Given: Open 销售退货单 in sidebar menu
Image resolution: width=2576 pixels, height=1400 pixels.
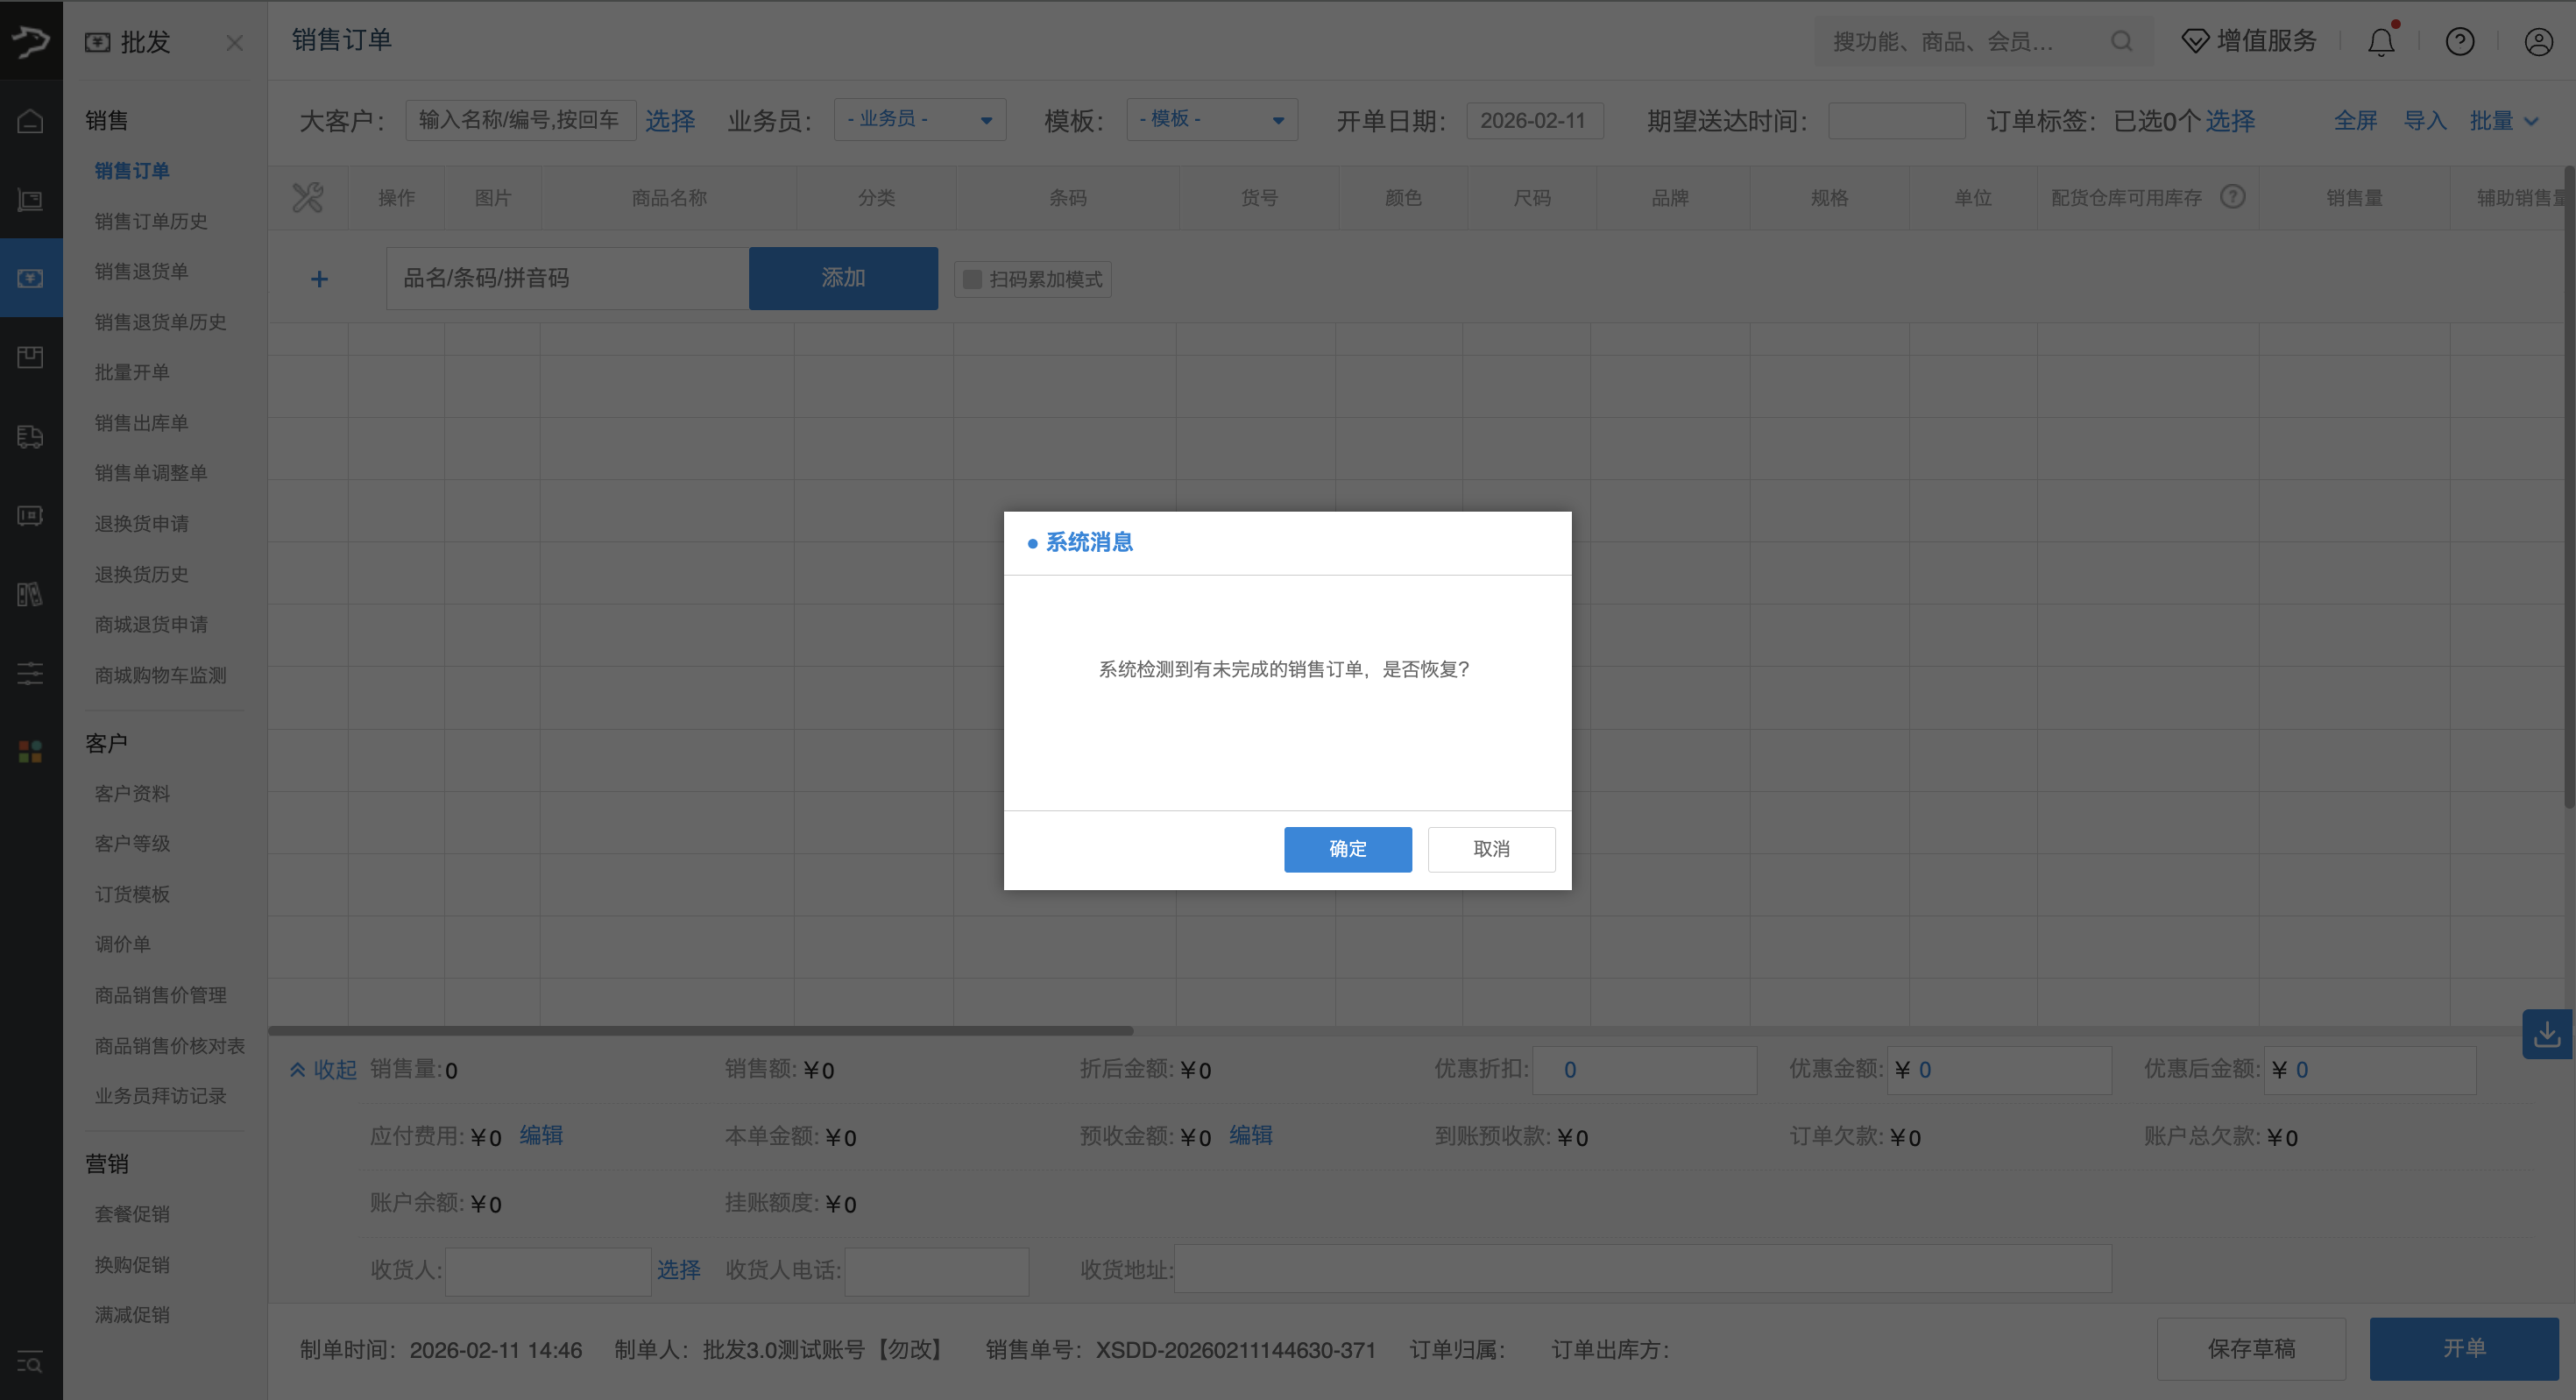Looking at the screenshot, I should [141, 271].
